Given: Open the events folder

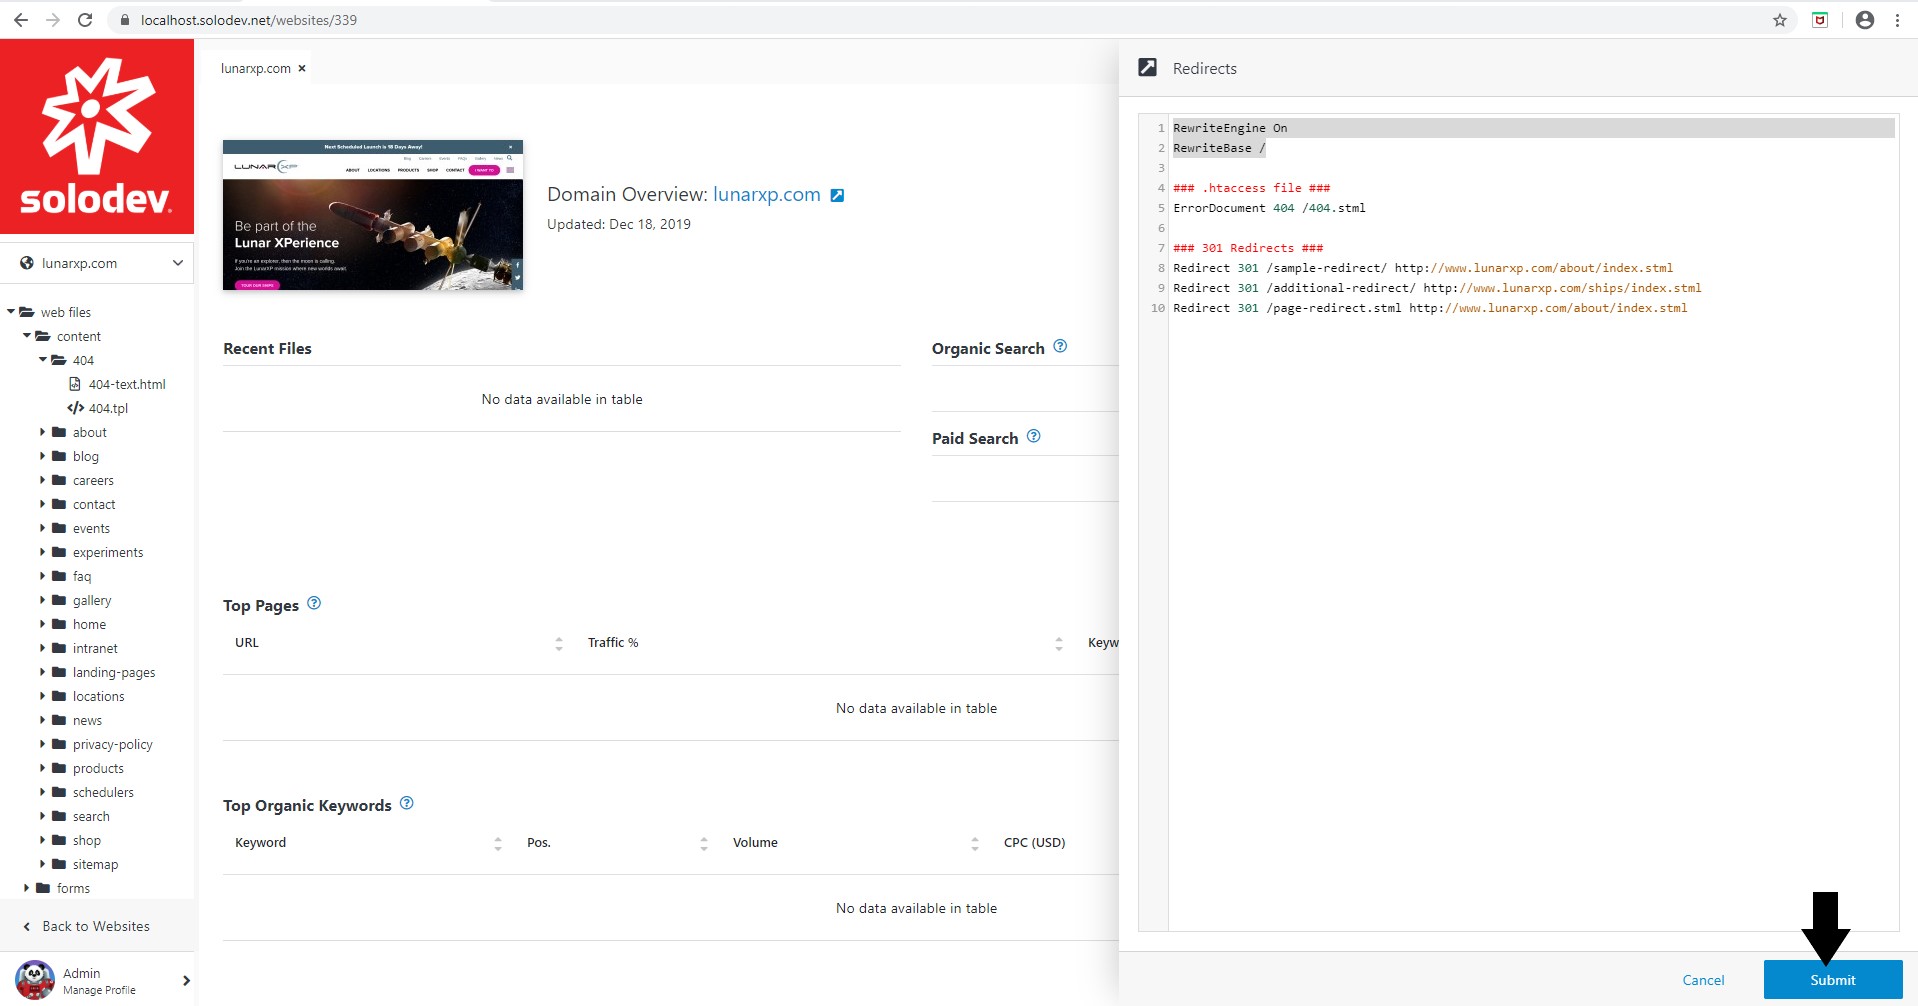Looking at the screenshot, I should [x=91, y=528].
